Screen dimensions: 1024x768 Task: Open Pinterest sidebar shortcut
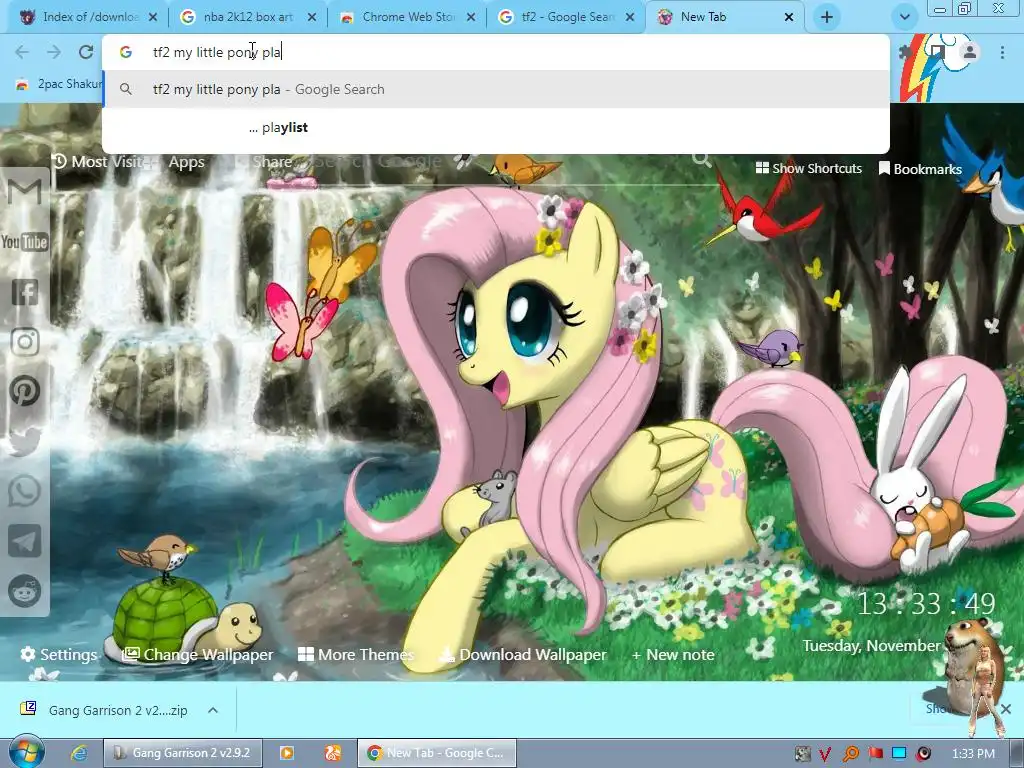point(25,391)
